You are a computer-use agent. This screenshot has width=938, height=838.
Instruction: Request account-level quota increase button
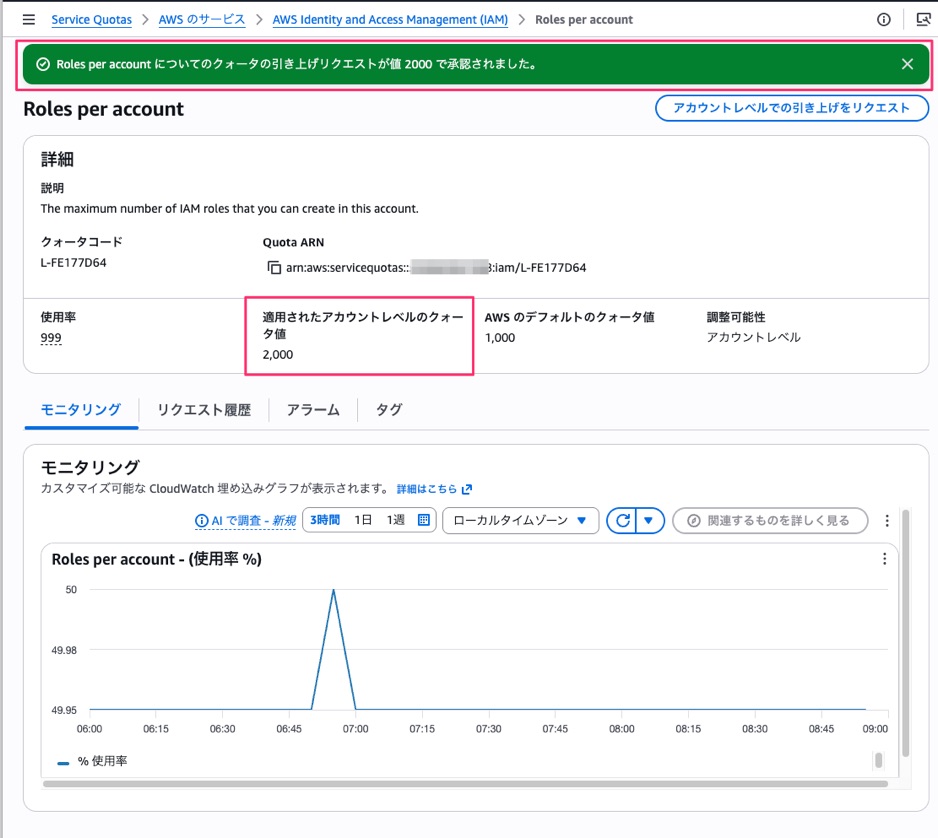(x=791, y=108)
